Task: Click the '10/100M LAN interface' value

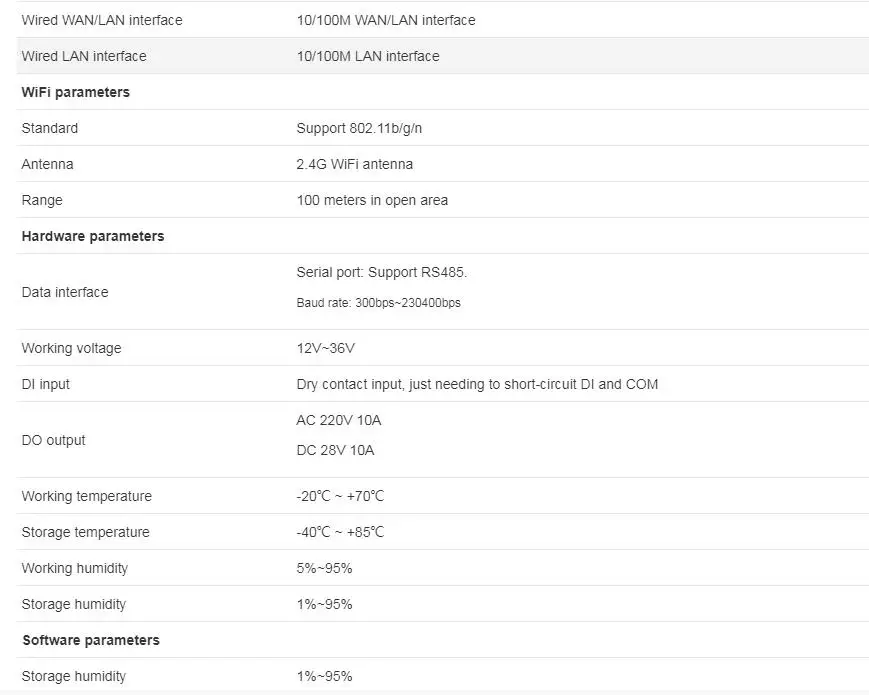Action: tap(368, 56)
